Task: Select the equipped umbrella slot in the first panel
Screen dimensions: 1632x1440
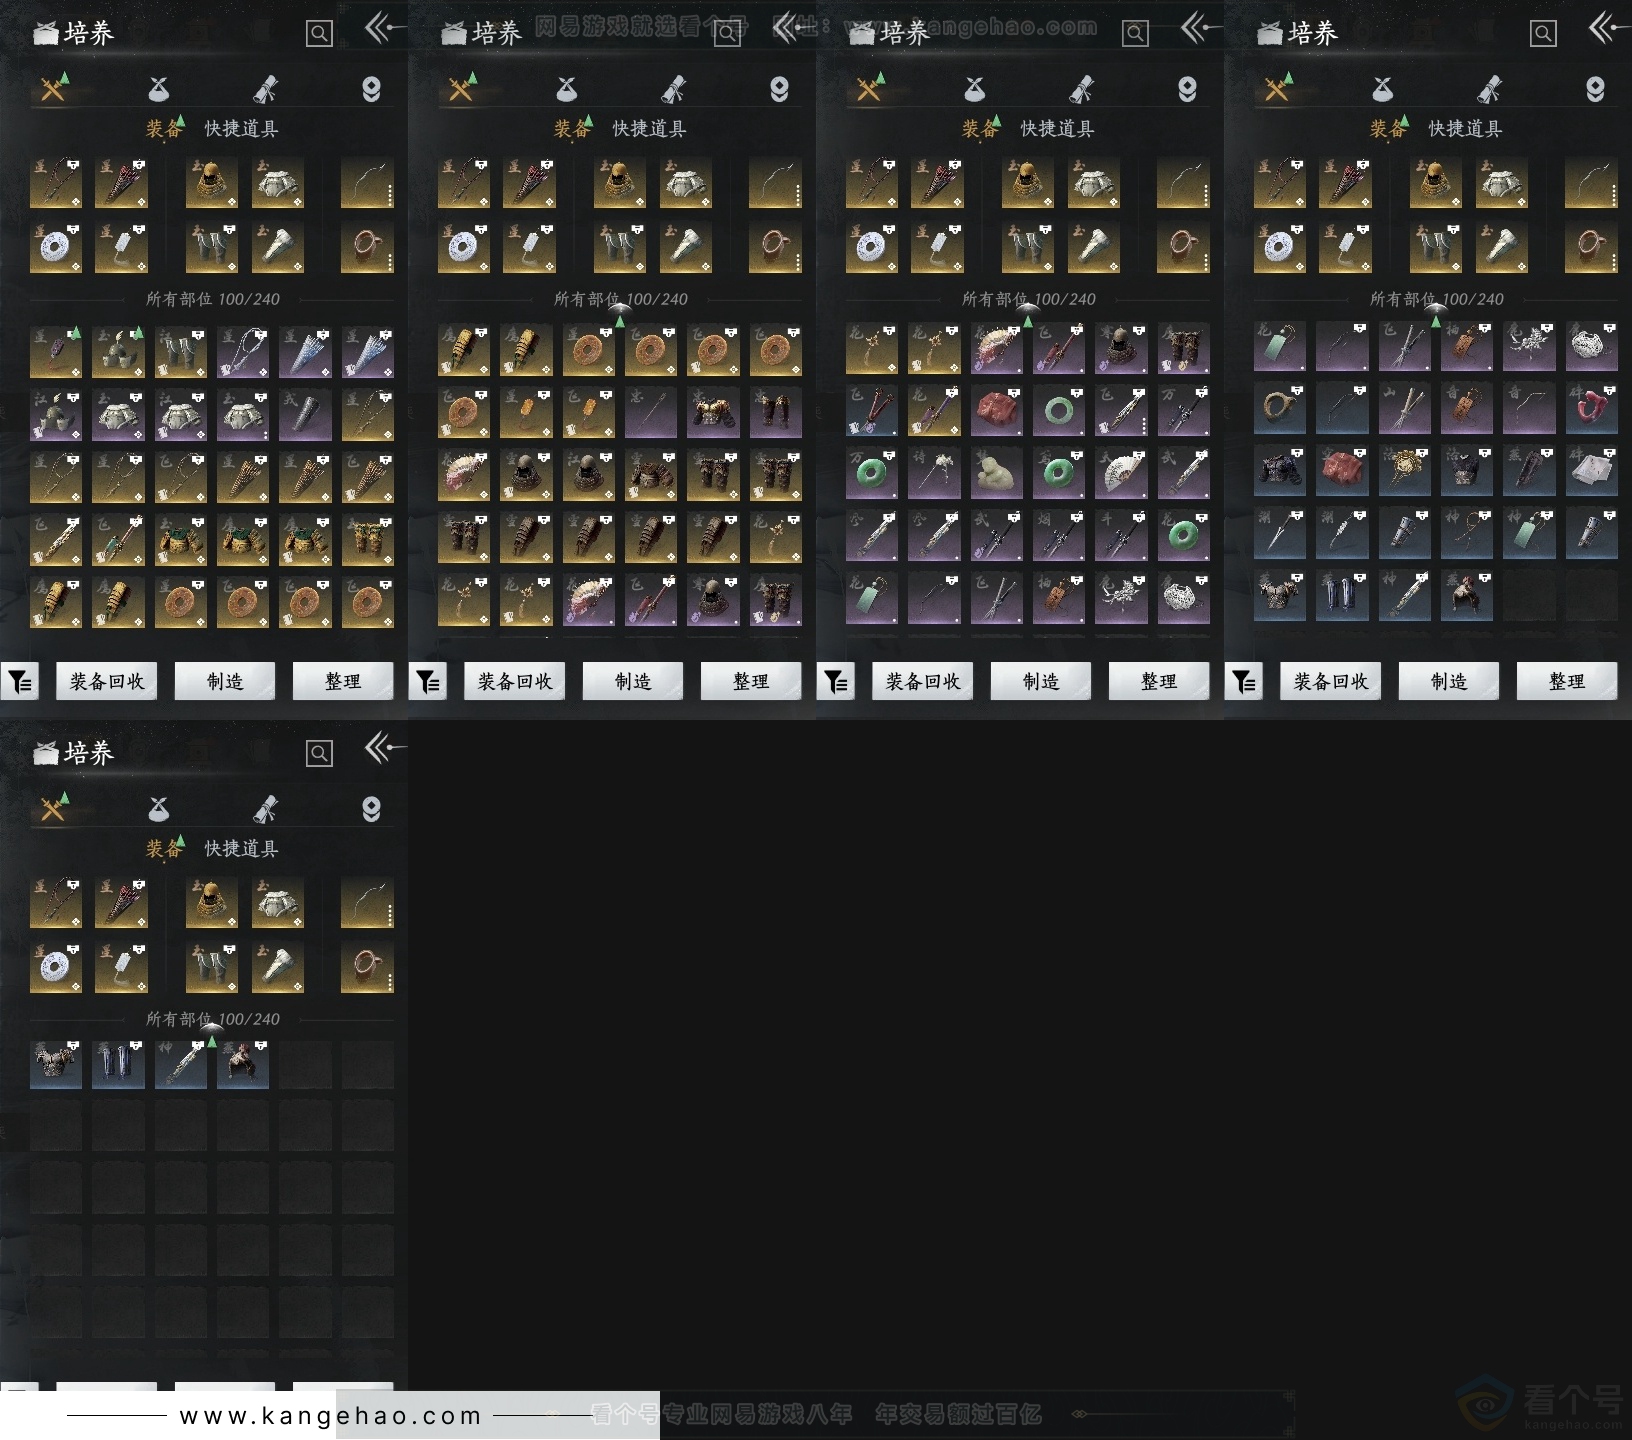Action: coord(121,183)
